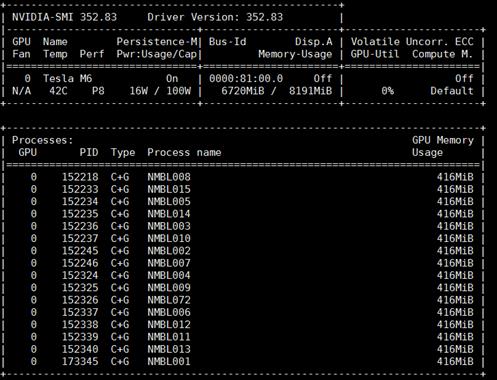Viewport: 497px width, 380px height.
Task: Click process name NMBL014
Action: coord(169,214)
